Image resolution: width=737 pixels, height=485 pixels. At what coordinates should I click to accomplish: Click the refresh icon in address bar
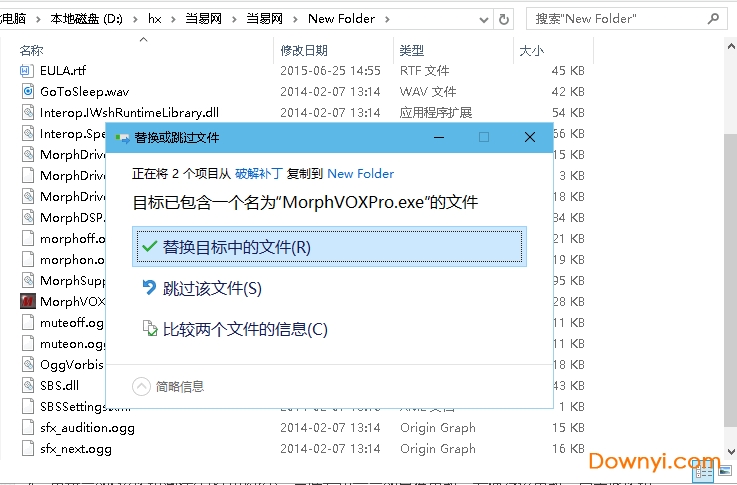(505, 18)
